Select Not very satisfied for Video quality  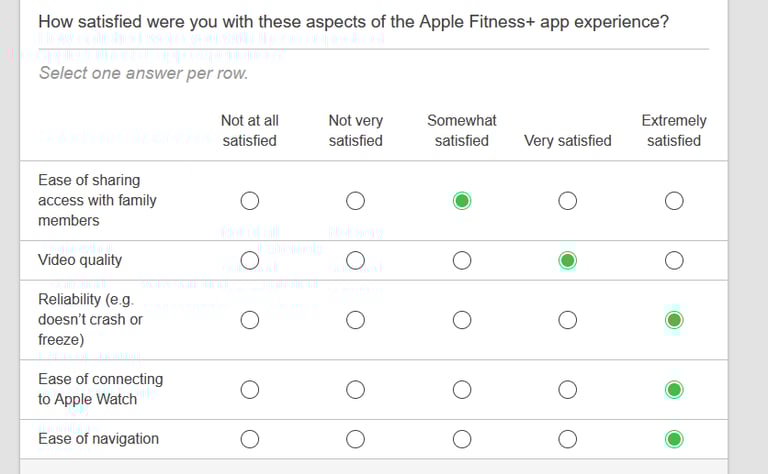356,261
